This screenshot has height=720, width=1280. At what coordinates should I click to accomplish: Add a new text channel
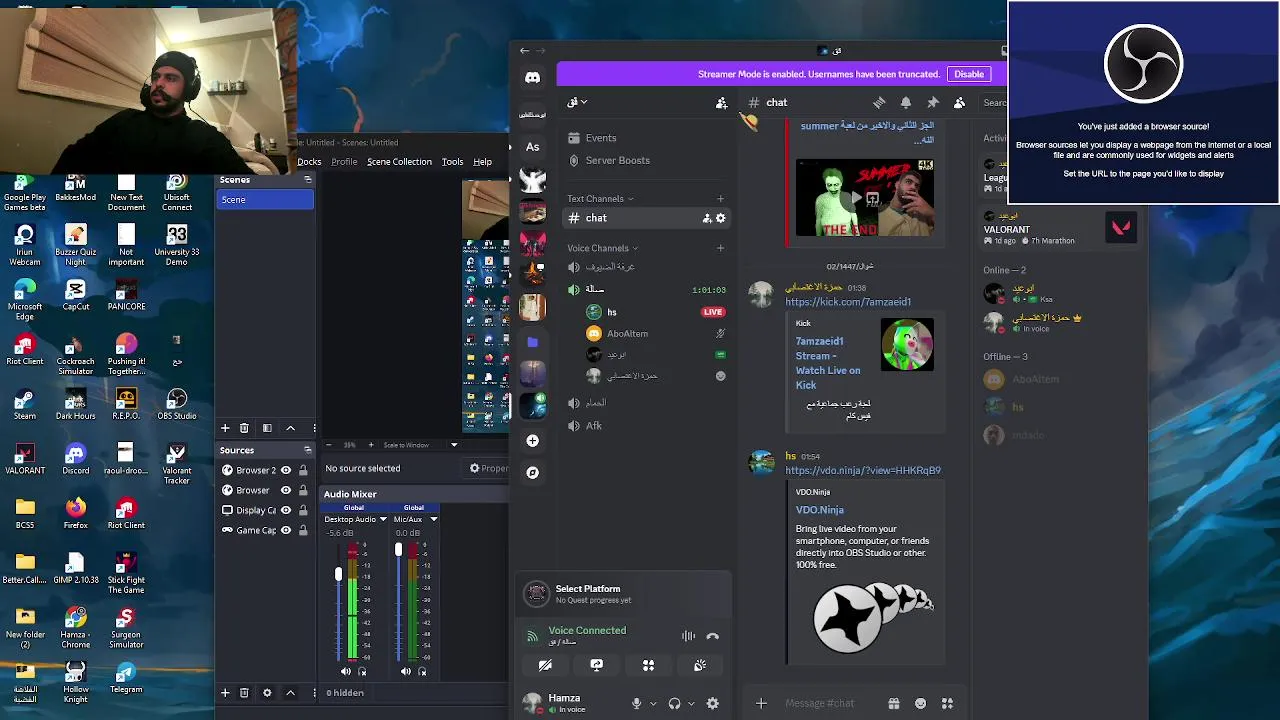(x=720, y=199)
